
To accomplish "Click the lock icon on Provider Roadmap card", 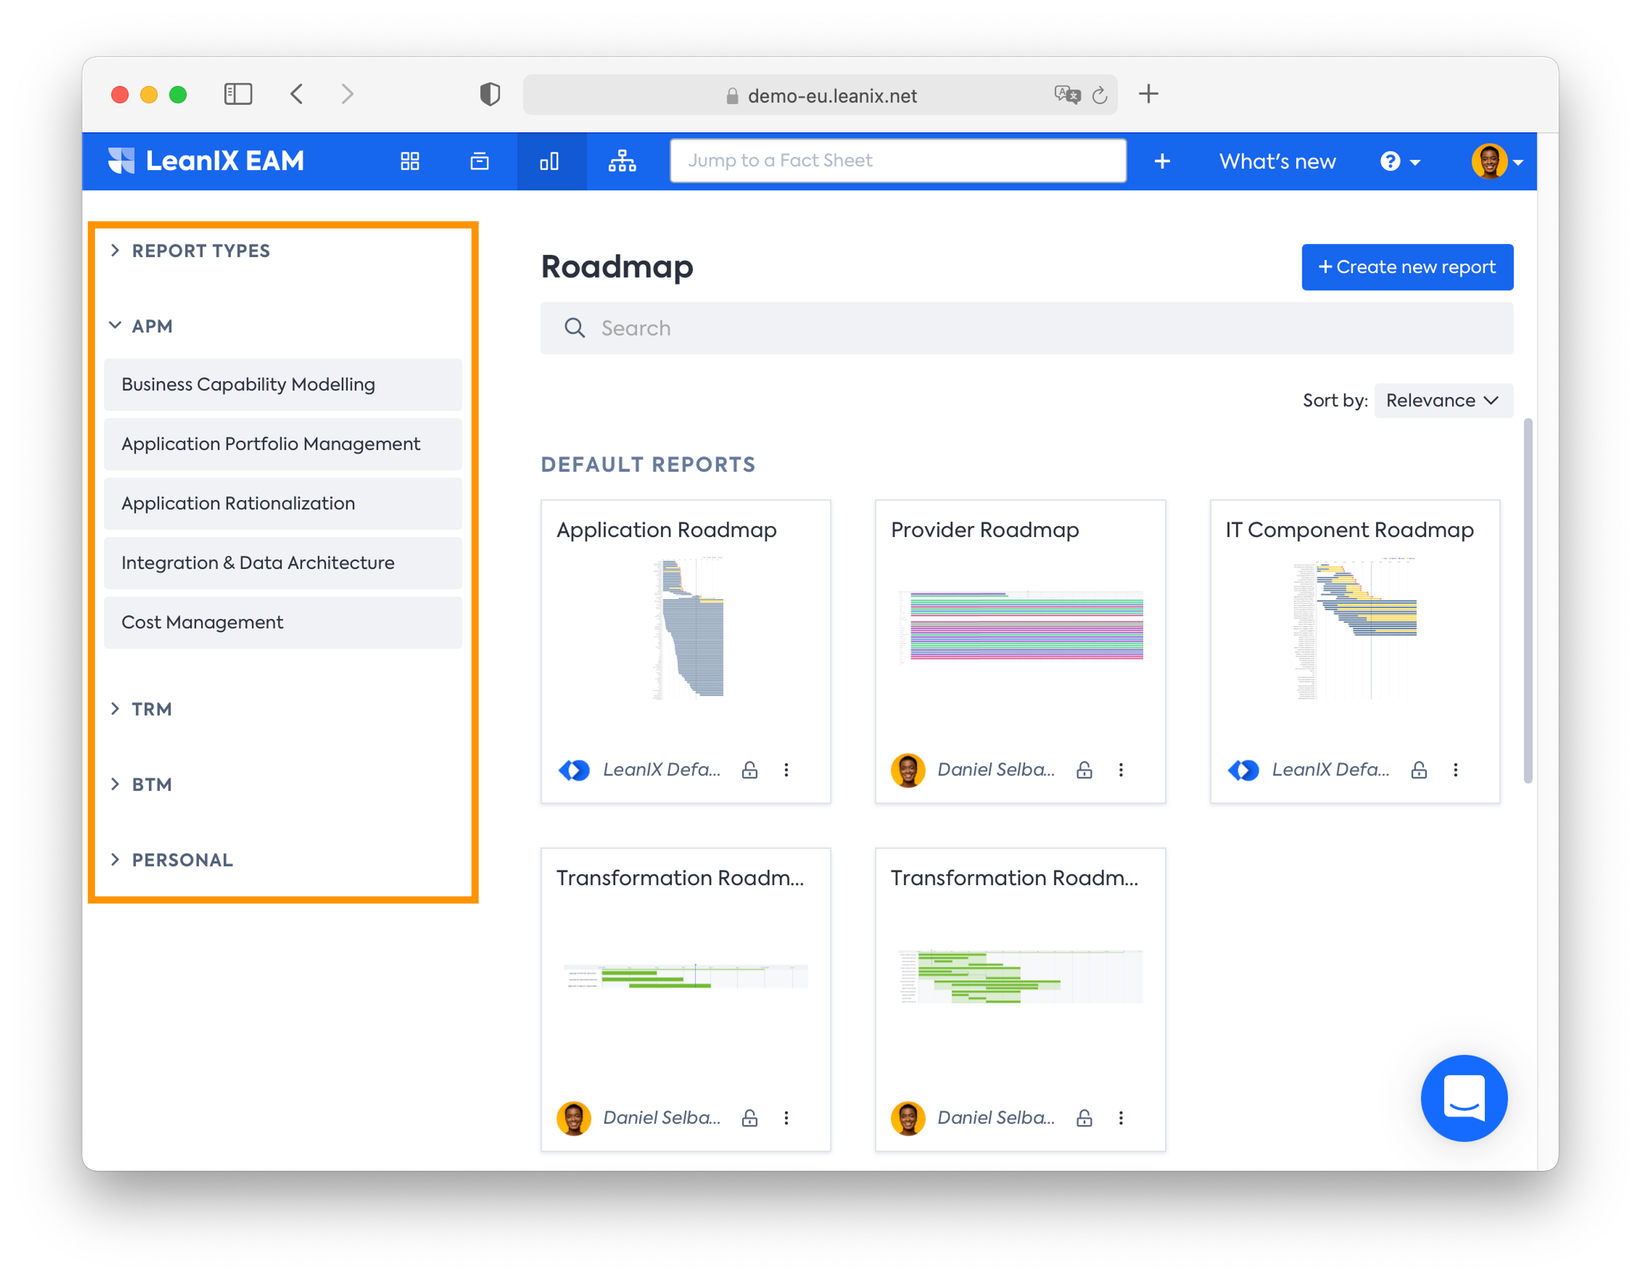I will tap(1084, 770).
